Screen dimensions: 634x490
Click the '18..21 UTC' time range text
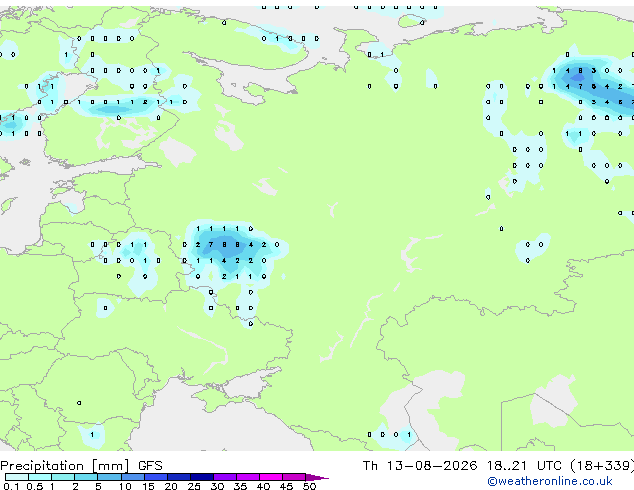click(524, 466)
